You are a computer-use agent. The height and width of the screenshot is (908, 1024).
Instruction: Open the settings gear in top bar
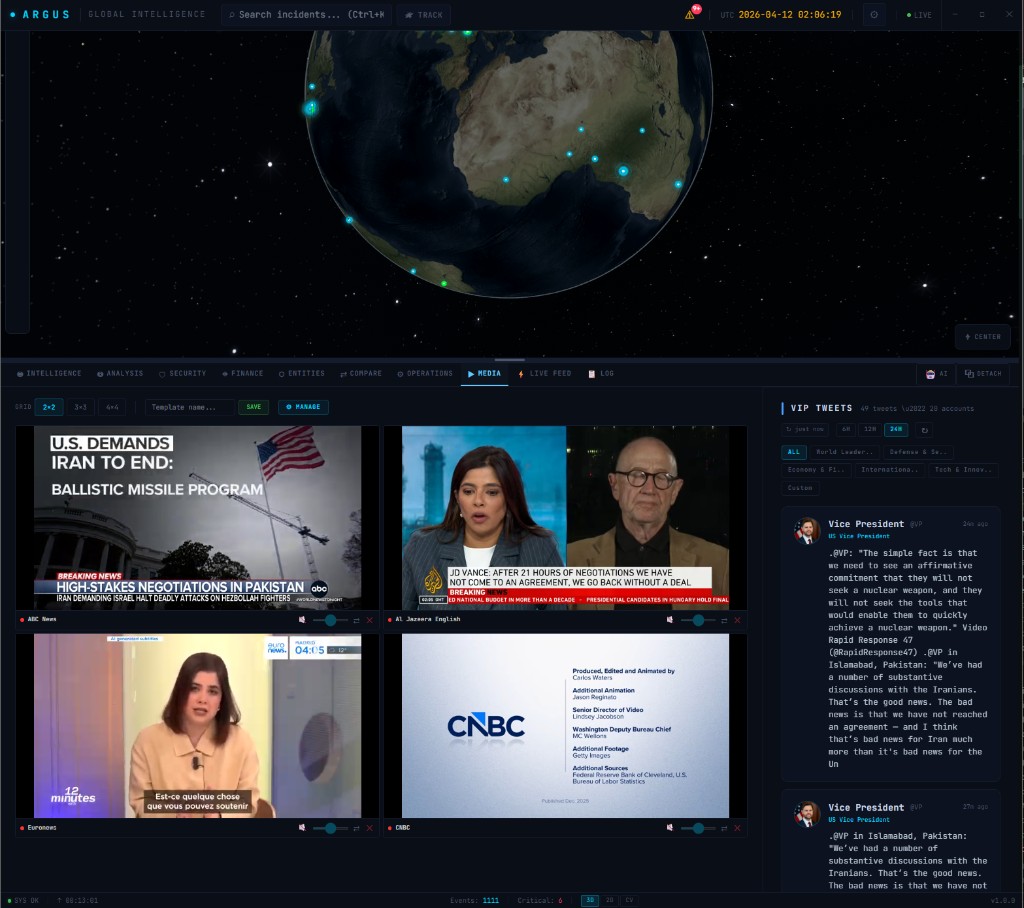874,14
